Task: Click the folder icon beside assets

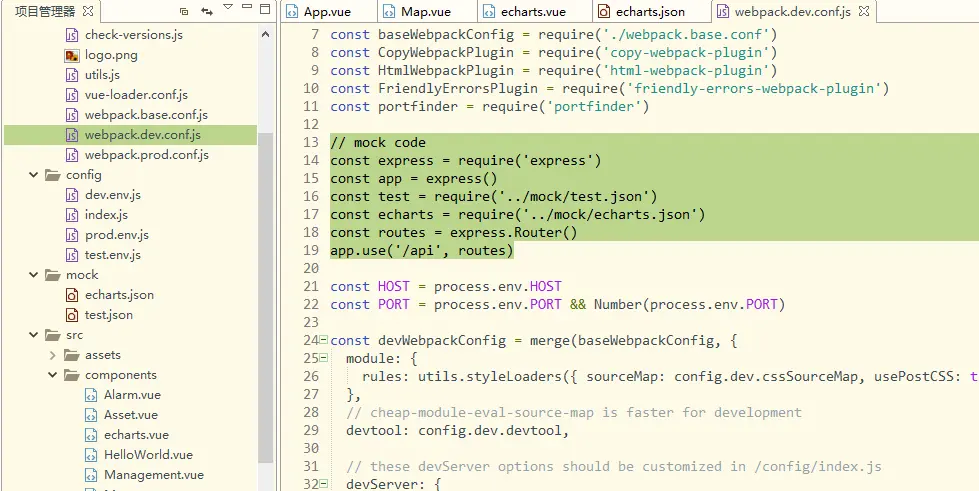Action: click(x=72, y=355)
